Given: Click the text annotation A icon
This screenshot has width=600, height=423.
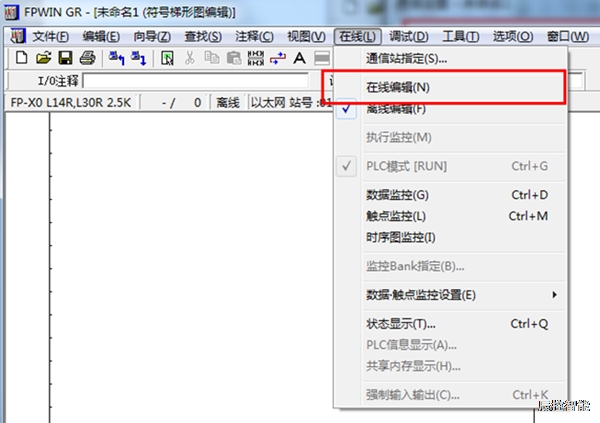Looking at the screenshot, I should 298,58.
